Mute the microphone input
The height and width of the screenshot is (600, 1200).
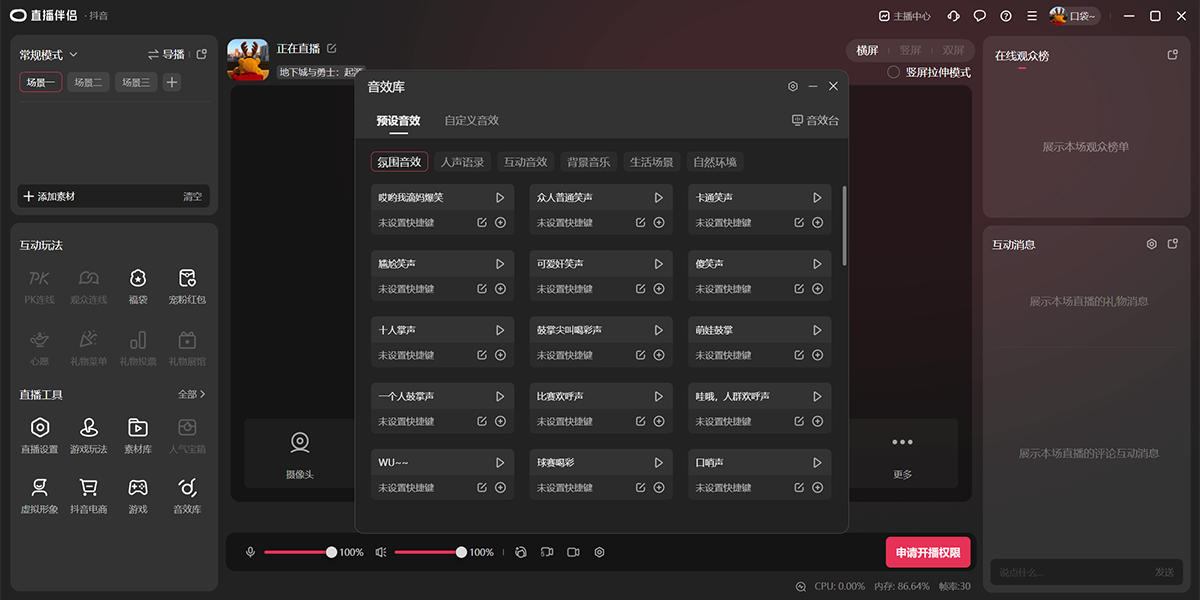pyautogui.click(x=249, y=551)
